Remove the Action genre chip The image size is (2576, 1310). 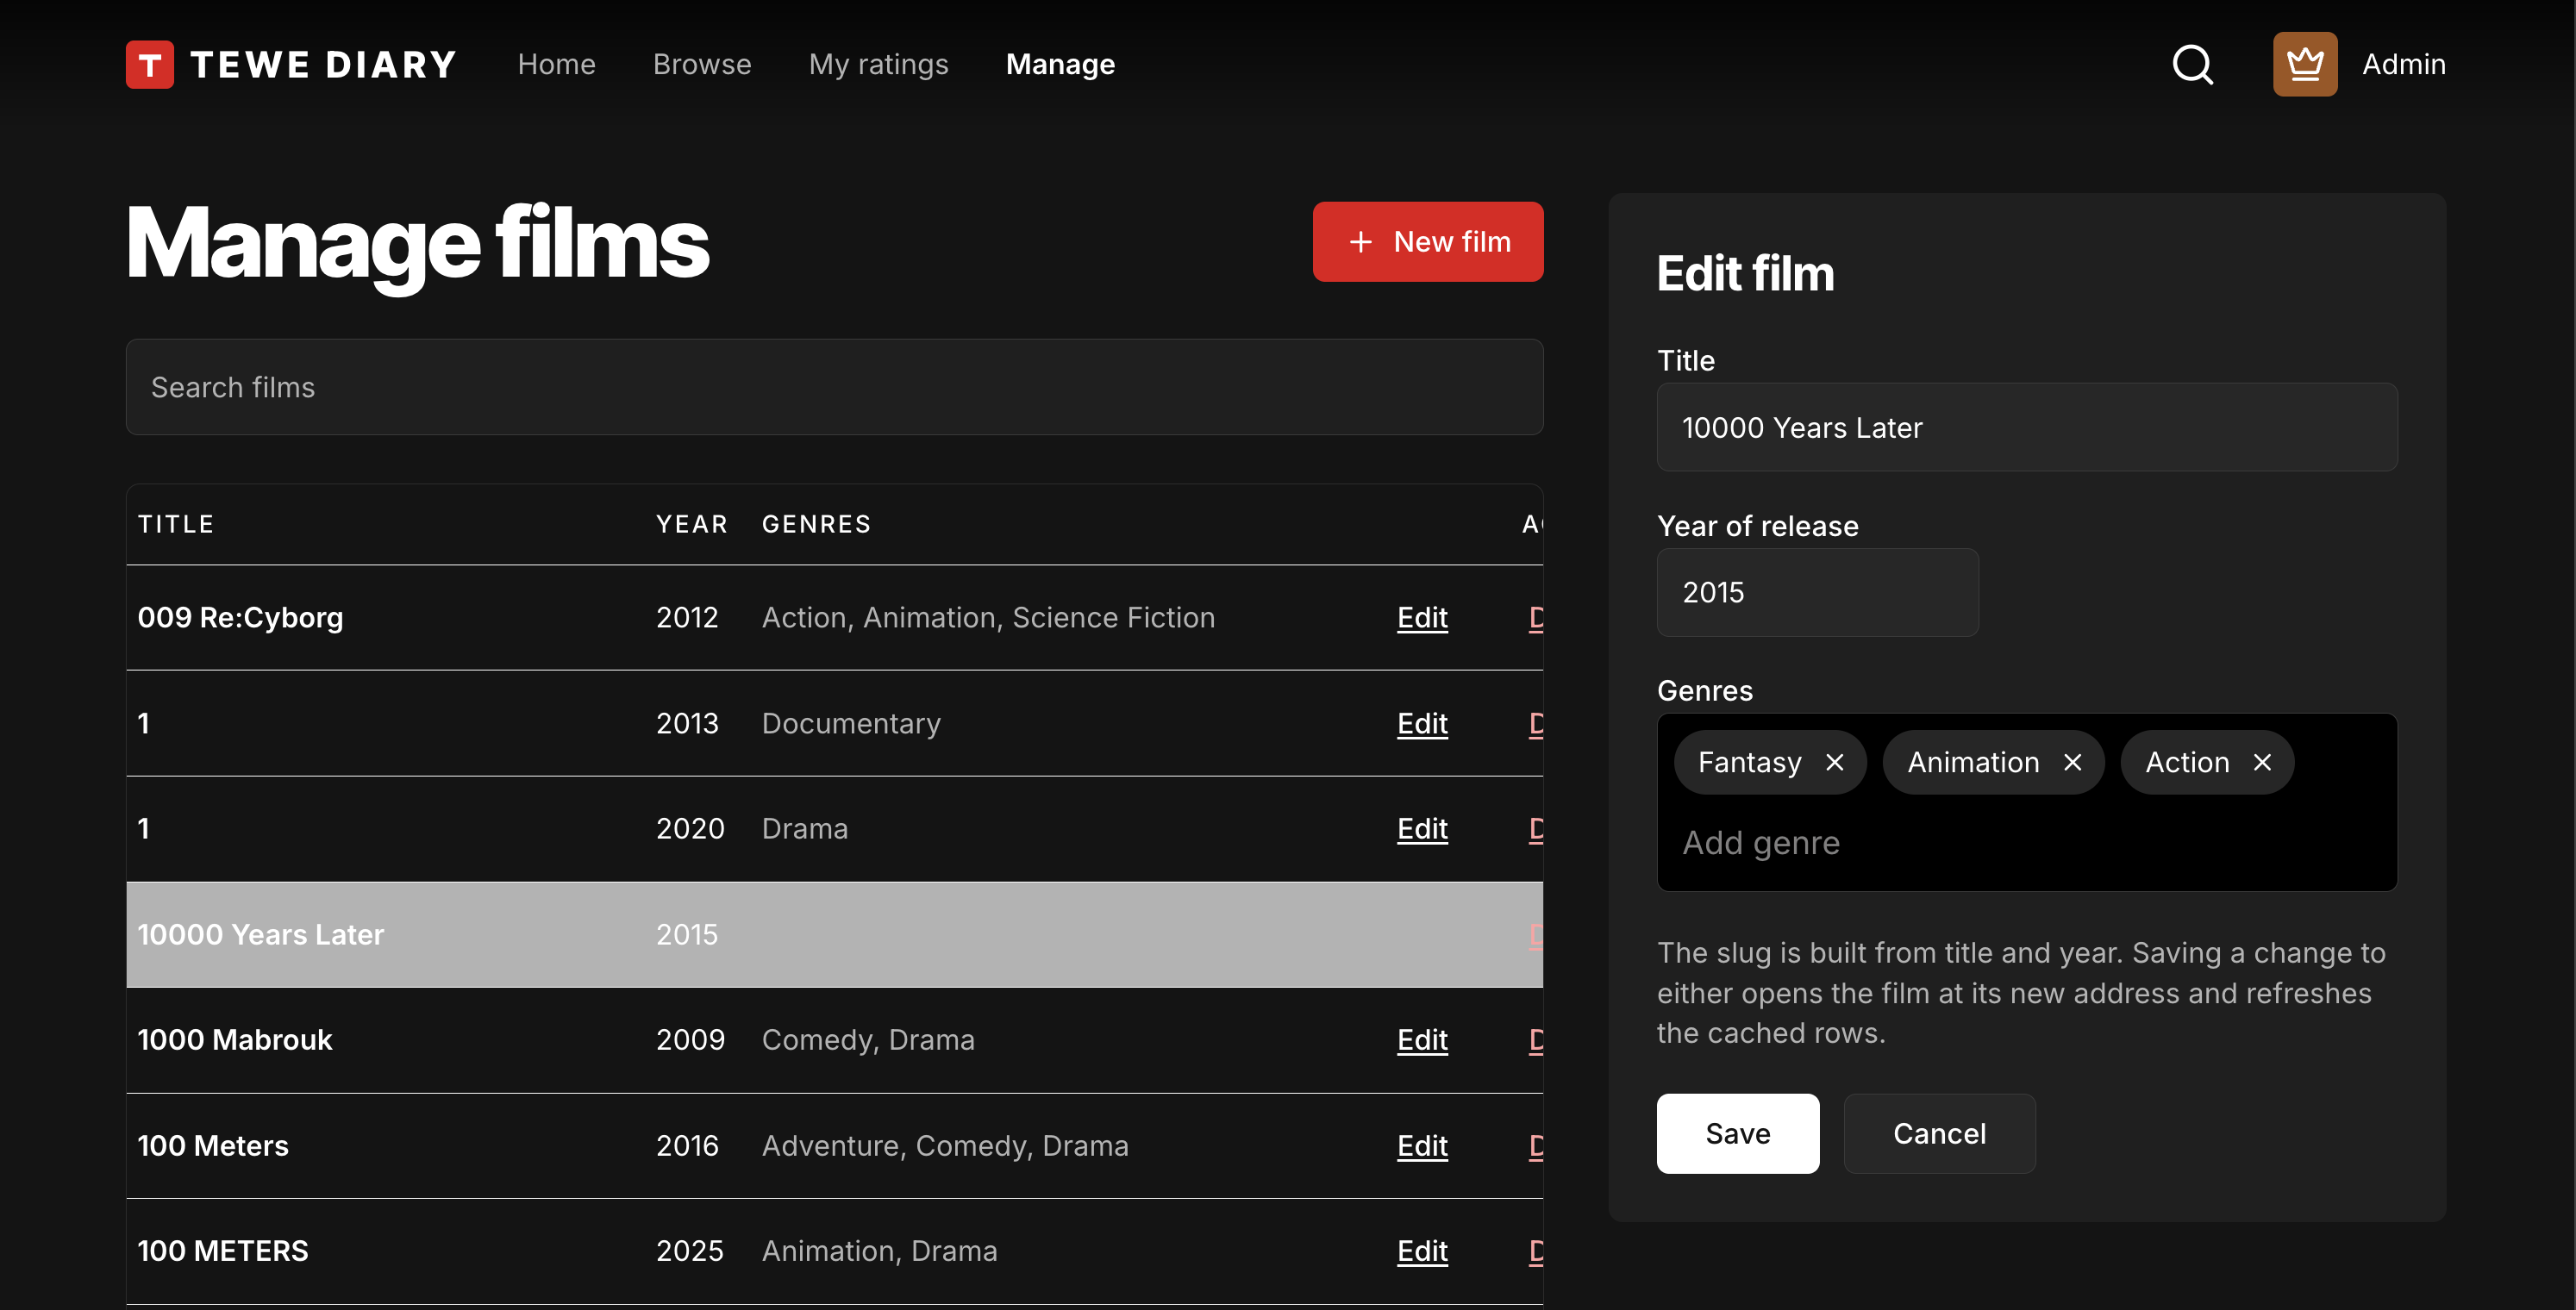tap(2262, 762)
